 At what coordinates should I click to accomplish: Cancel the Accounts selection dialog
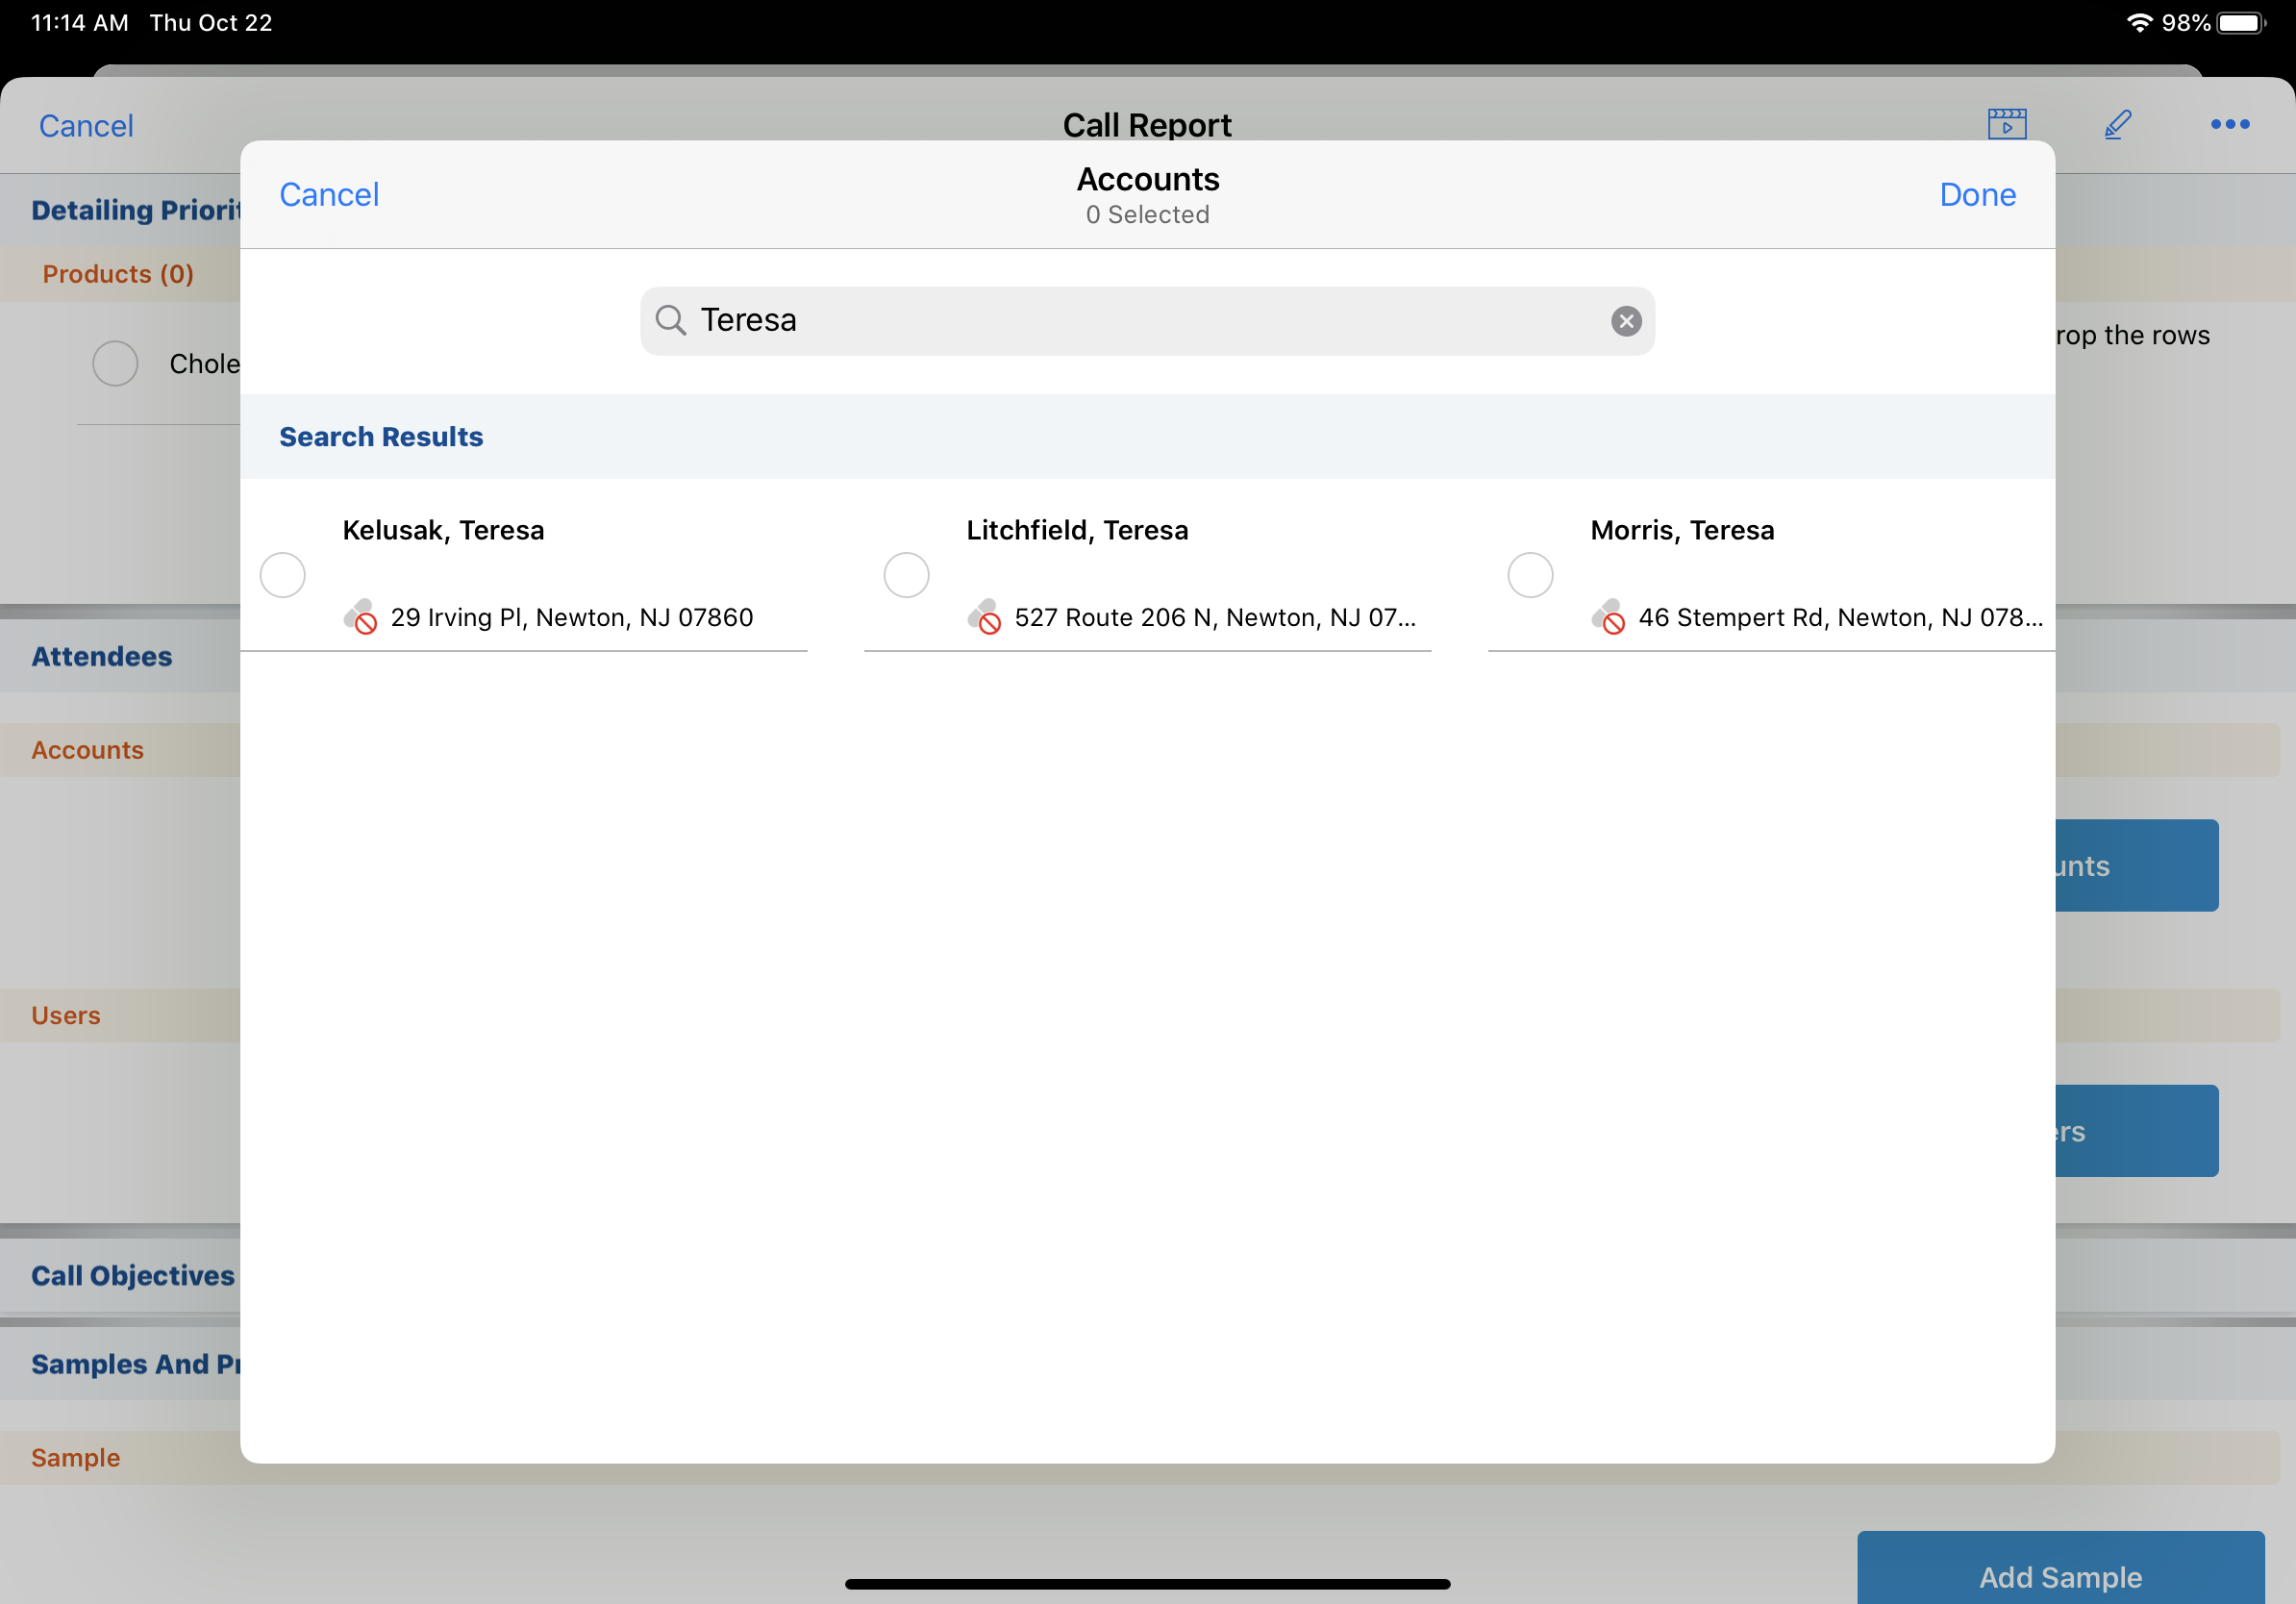pyautogui.click(x=329, y=194)
